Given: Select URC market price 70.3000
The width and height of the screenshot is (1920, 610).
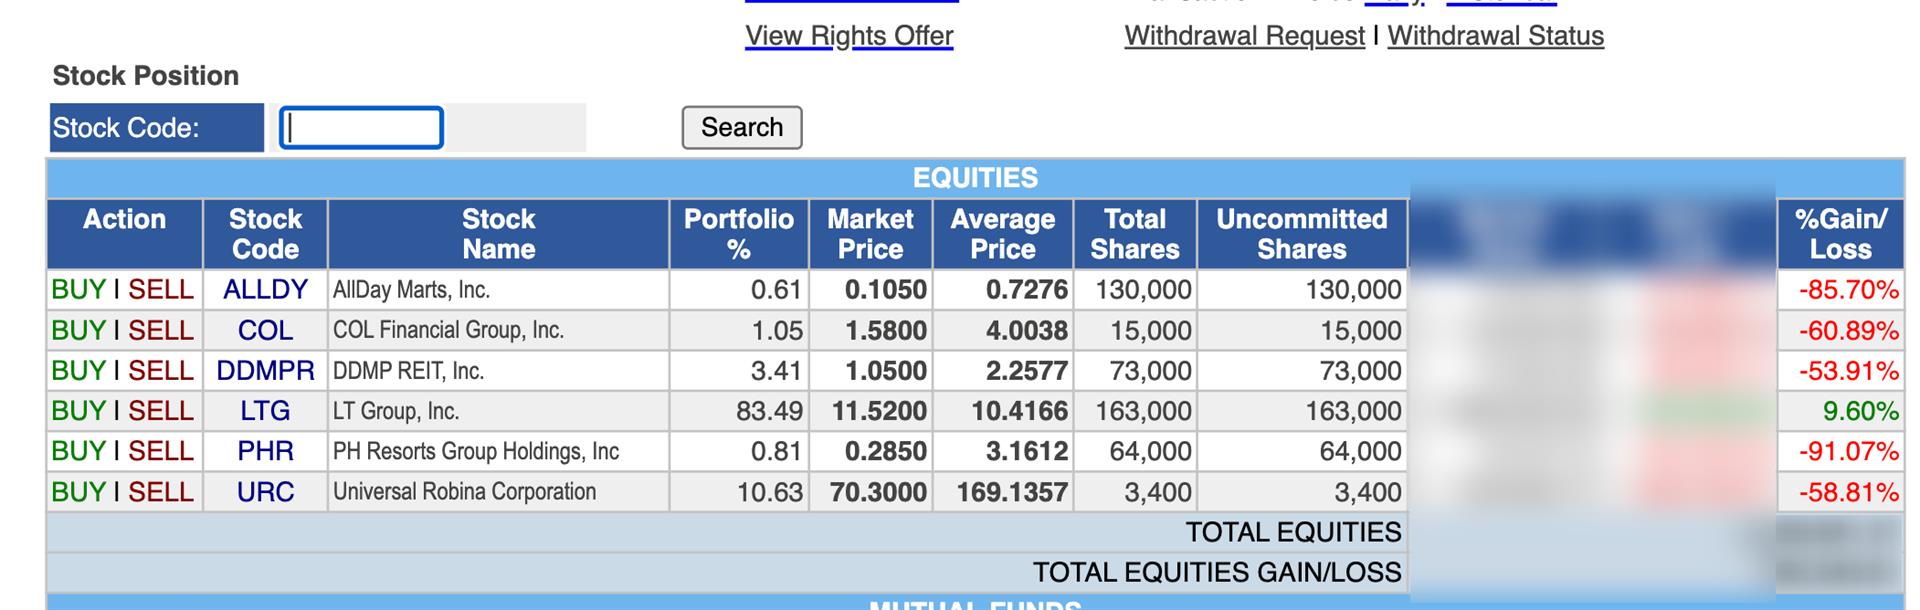Looking at the screenshot, I should click(878, 492).
